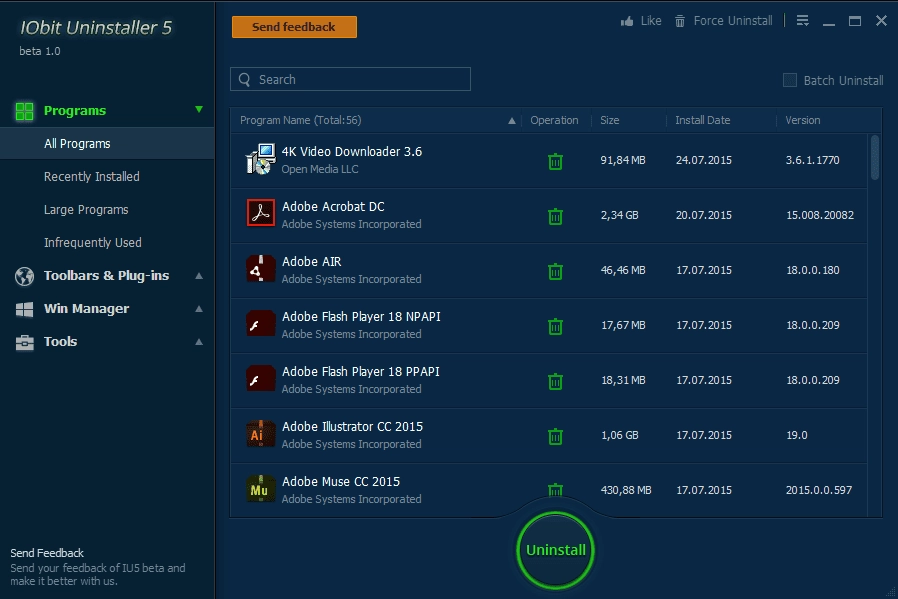898x599 pixels.
Task: Open the hamburger options menu icon
Action: coord(802,21)
